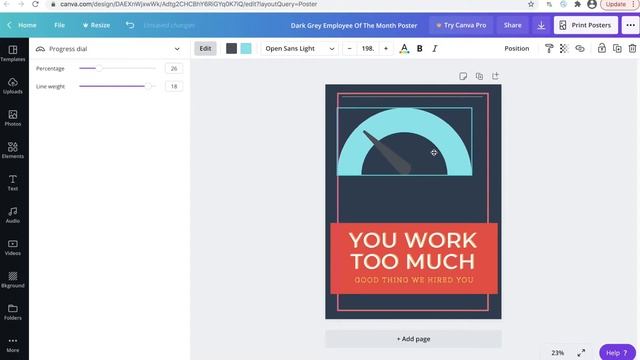
Task: Open the browser extensions puzzle icon
Action: click(x=577, y=4)
